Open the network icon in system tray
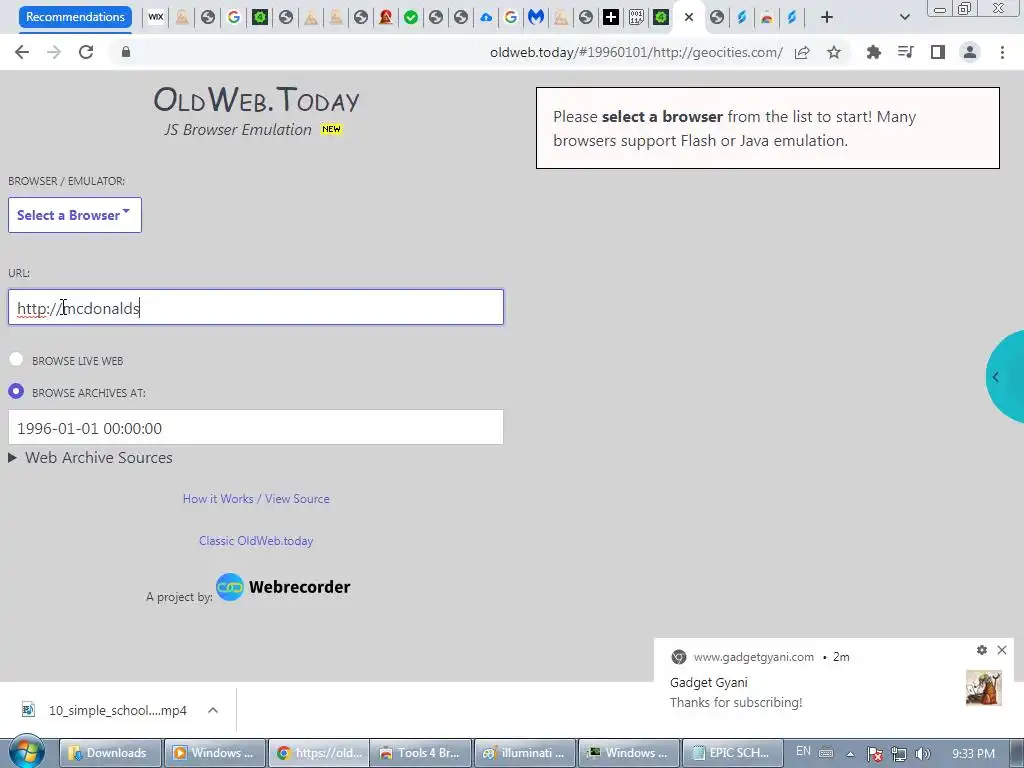Image resolution: width=1024 pixels, height=768 pixels. (899, 754)
